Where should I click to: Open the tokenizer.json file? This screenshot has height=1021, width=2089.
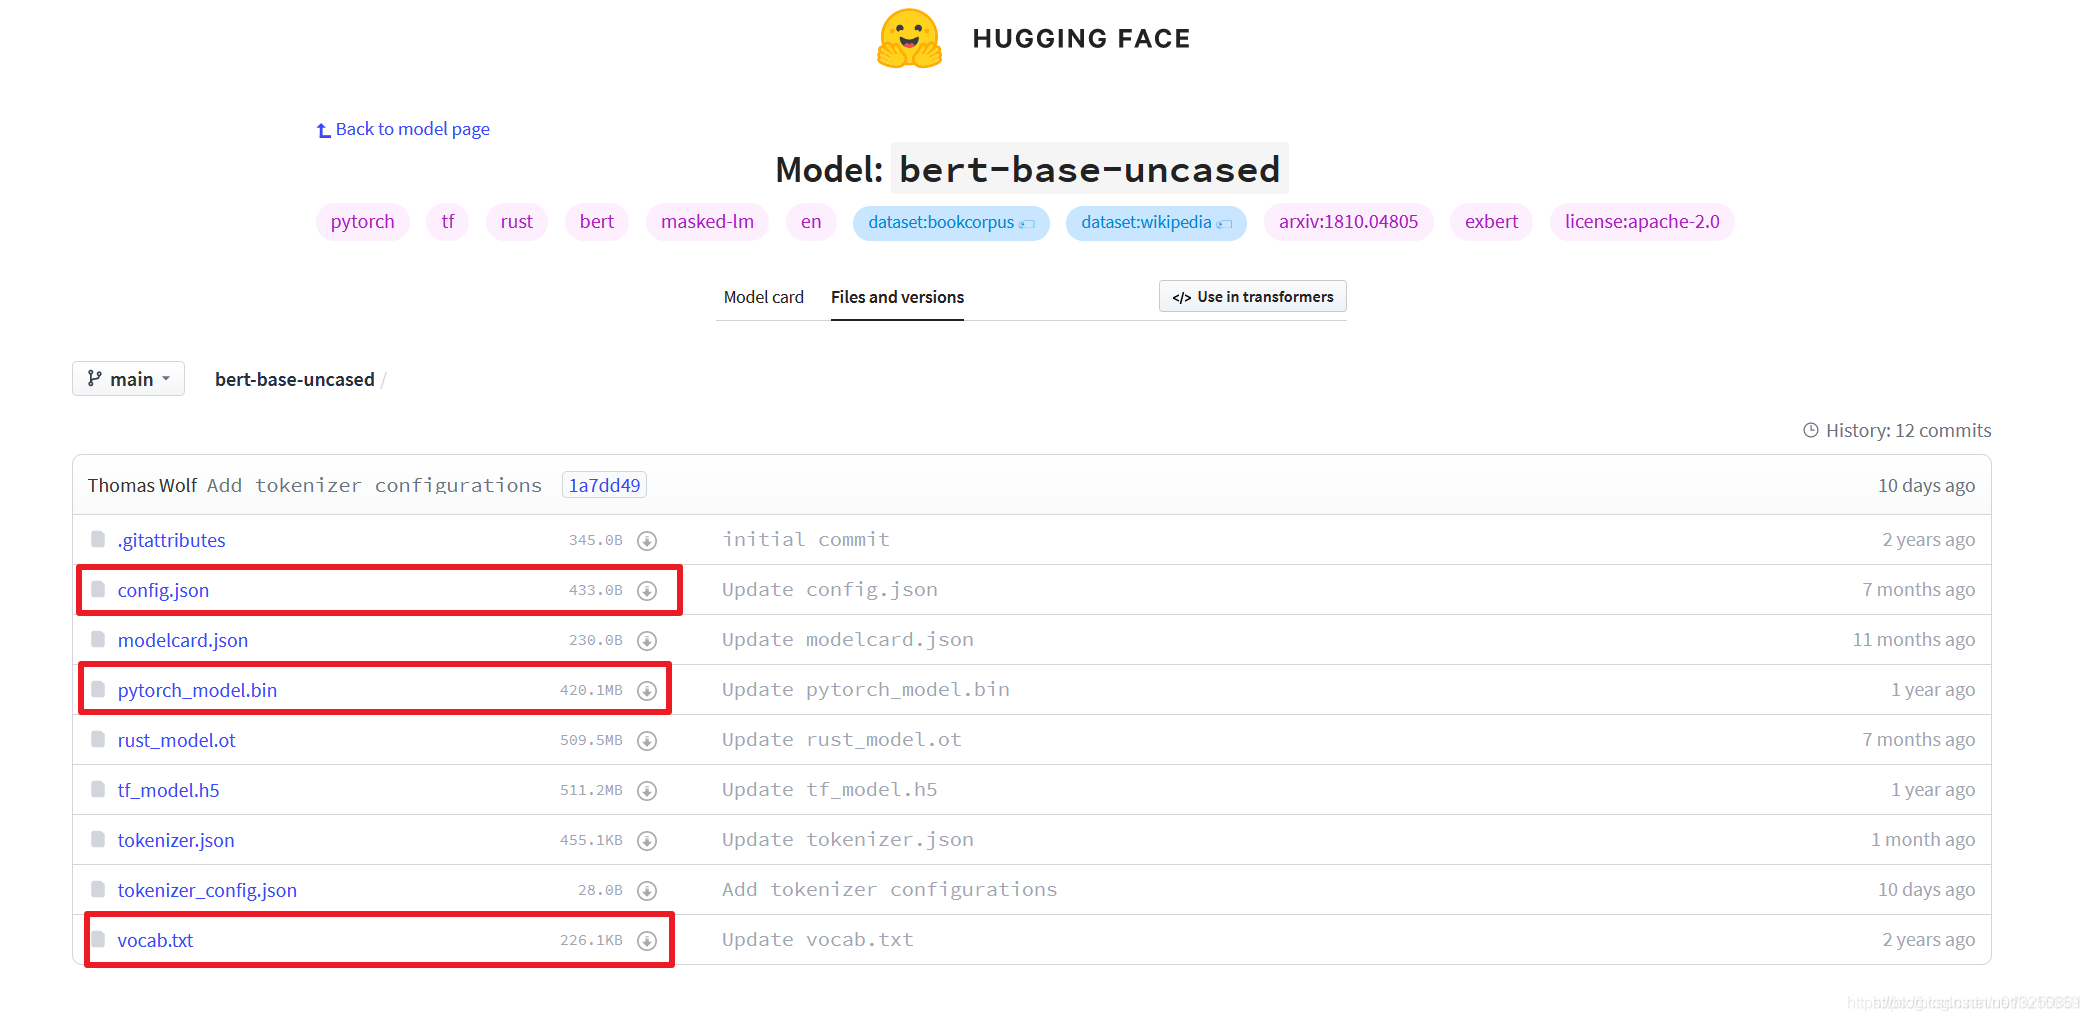tap(175, 840)
